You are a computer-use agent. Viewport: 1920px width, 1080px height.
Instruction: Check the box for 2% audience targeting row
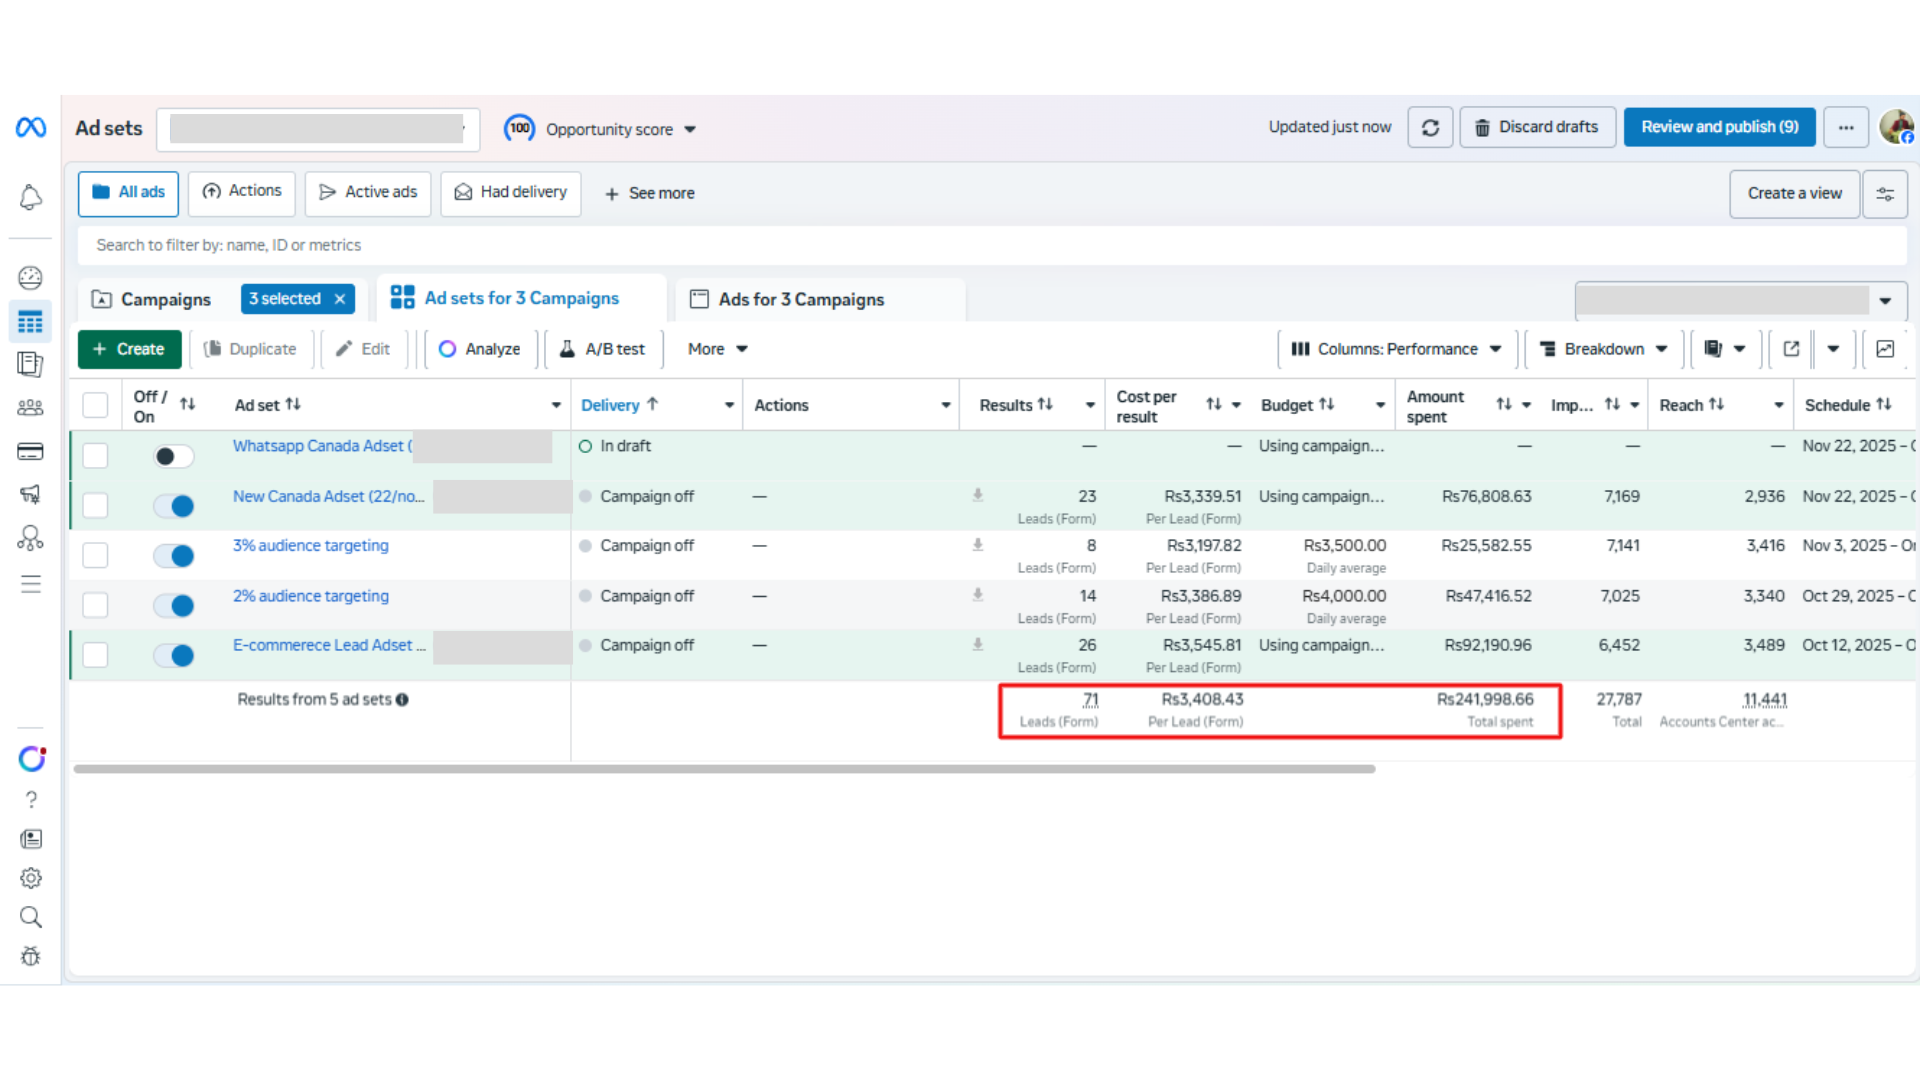(x=95, y=605)
